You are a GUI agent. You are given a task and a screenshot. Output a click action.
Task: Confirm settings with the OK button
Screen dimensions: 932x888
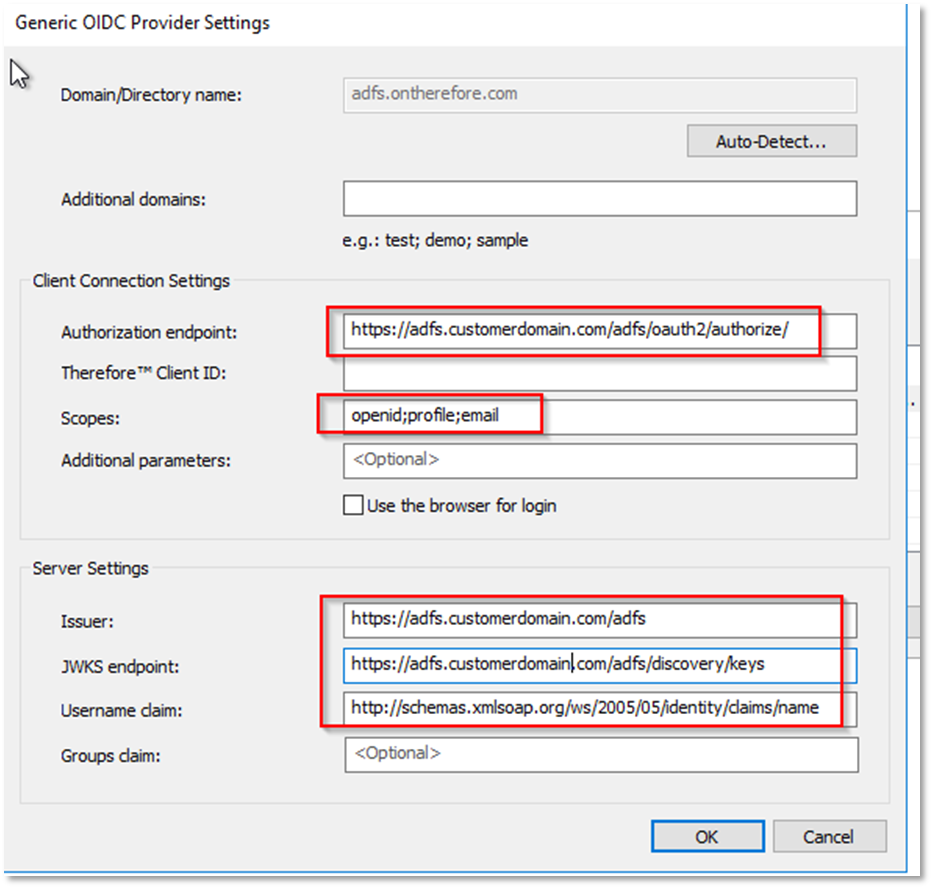click(x=706, y=836)
